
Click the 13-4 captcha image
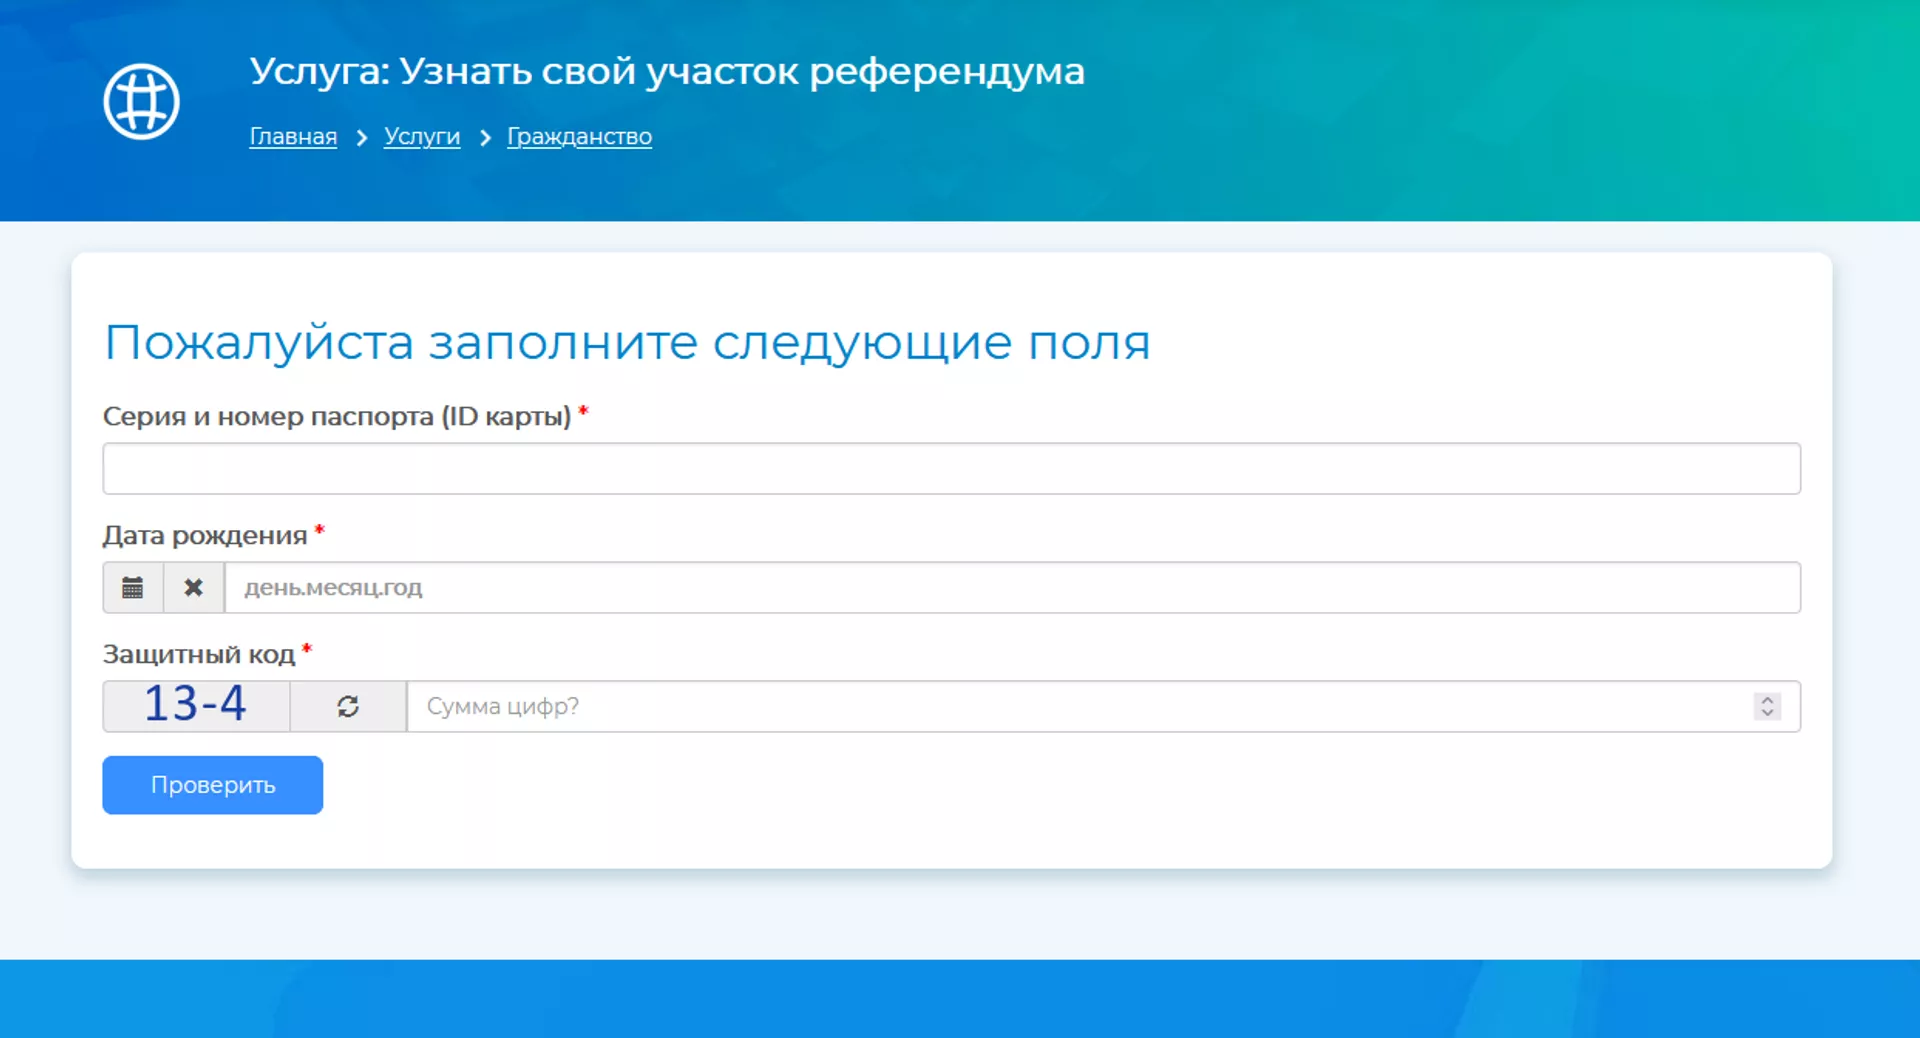196,706
